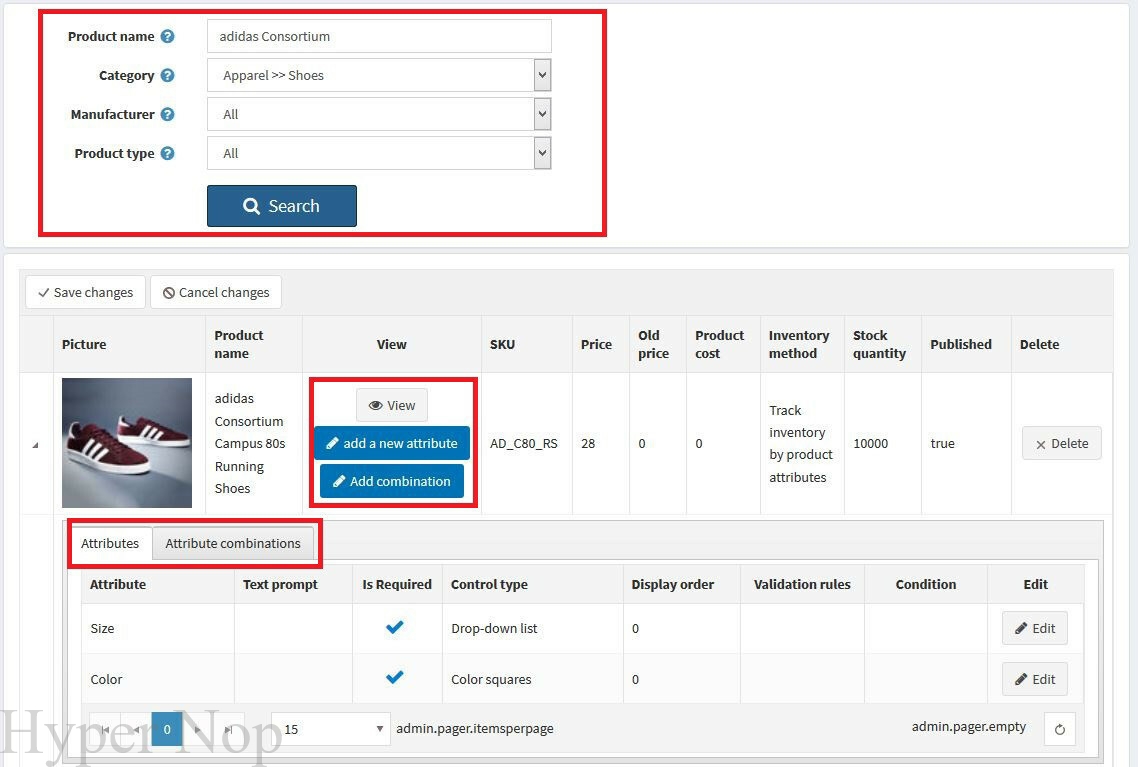Open Product type help question-mark icon
Image resolution: width=1138 pixels, height=767 pixels.
click(x=168, y=153)
